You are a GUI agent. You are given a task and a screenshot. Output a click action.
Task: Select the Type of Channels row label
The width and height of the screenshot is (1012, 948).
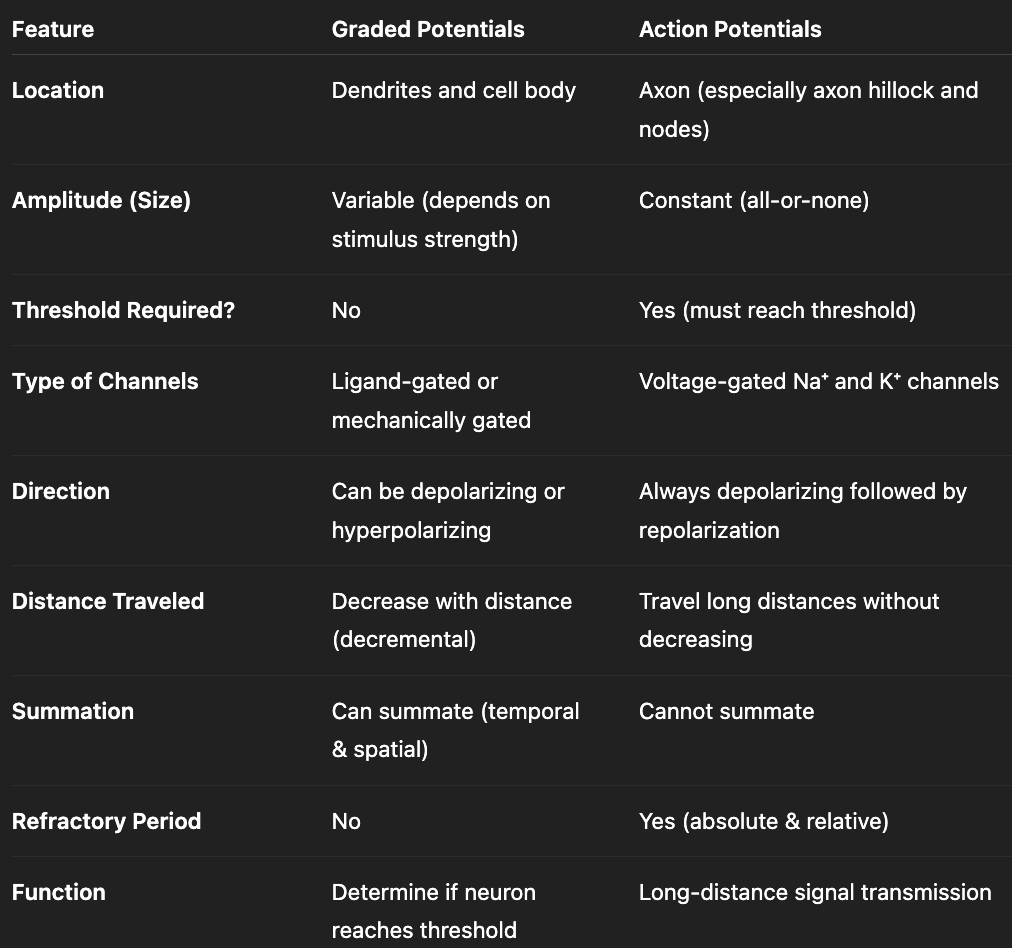coord(105,381)
